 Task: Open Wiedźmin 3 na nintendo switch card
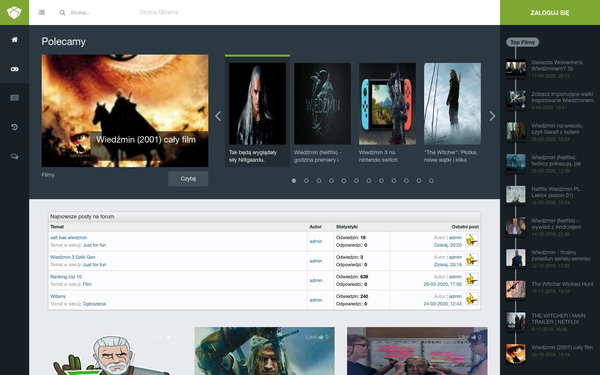387,113
